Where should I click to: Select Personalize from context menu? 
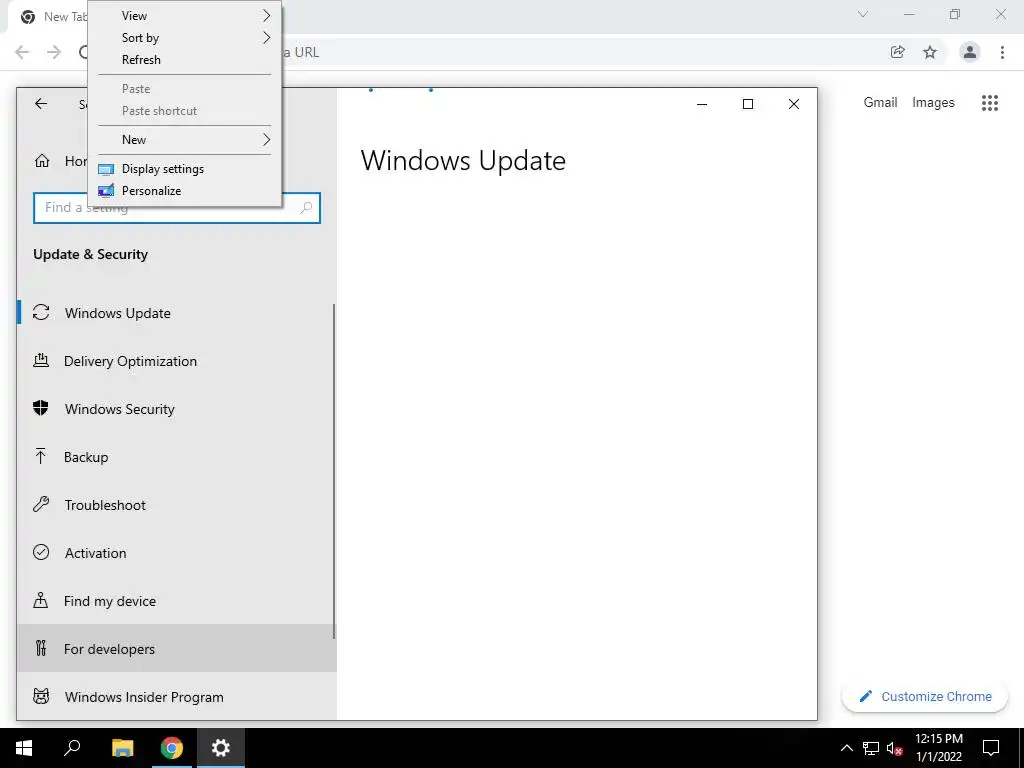pos(185,191)
